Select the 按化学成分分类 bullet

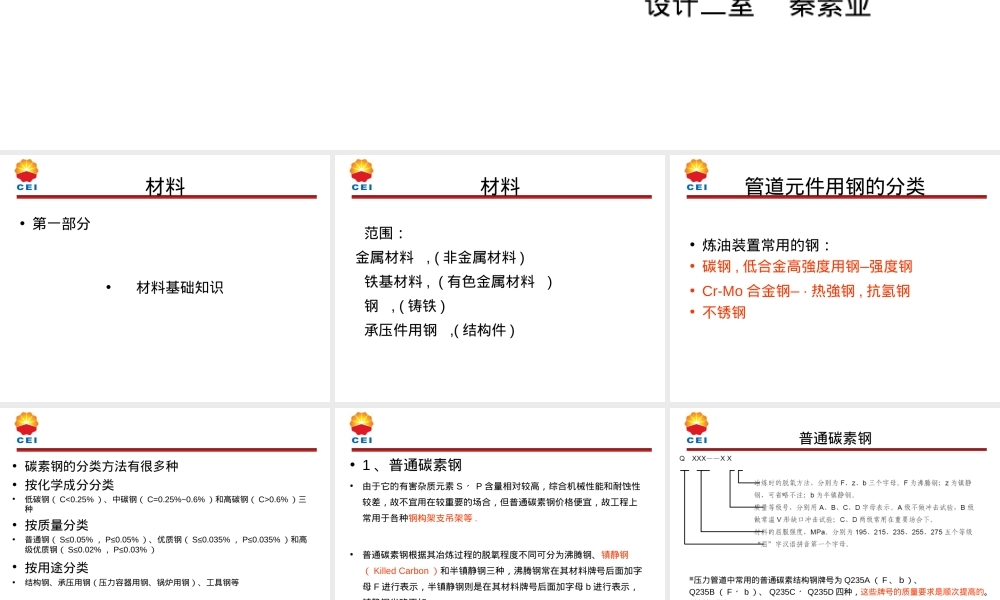pyautogui.click(x=70, y=485)
